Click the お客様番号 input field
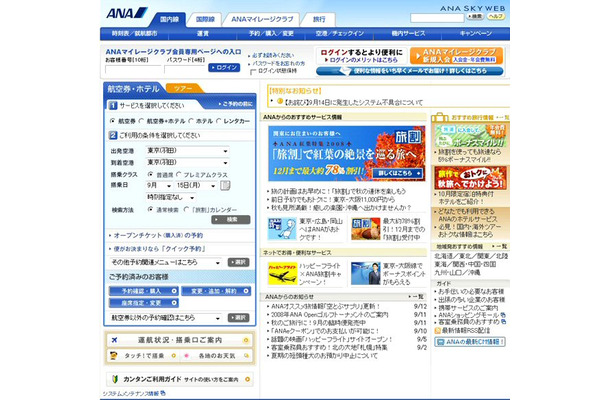This screenshot has width=610, height=400. [x=132, y=69]
